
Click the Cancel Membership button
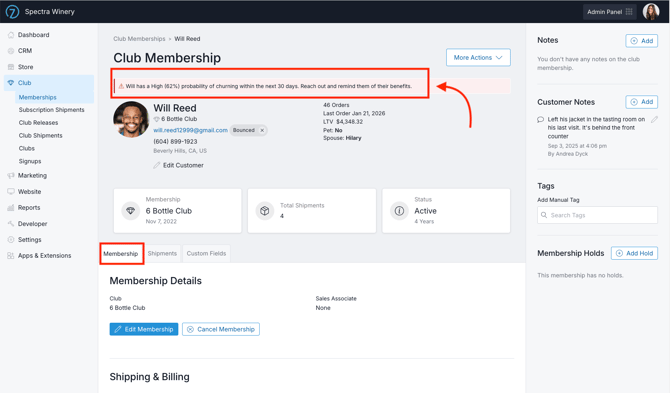(221, 329)
